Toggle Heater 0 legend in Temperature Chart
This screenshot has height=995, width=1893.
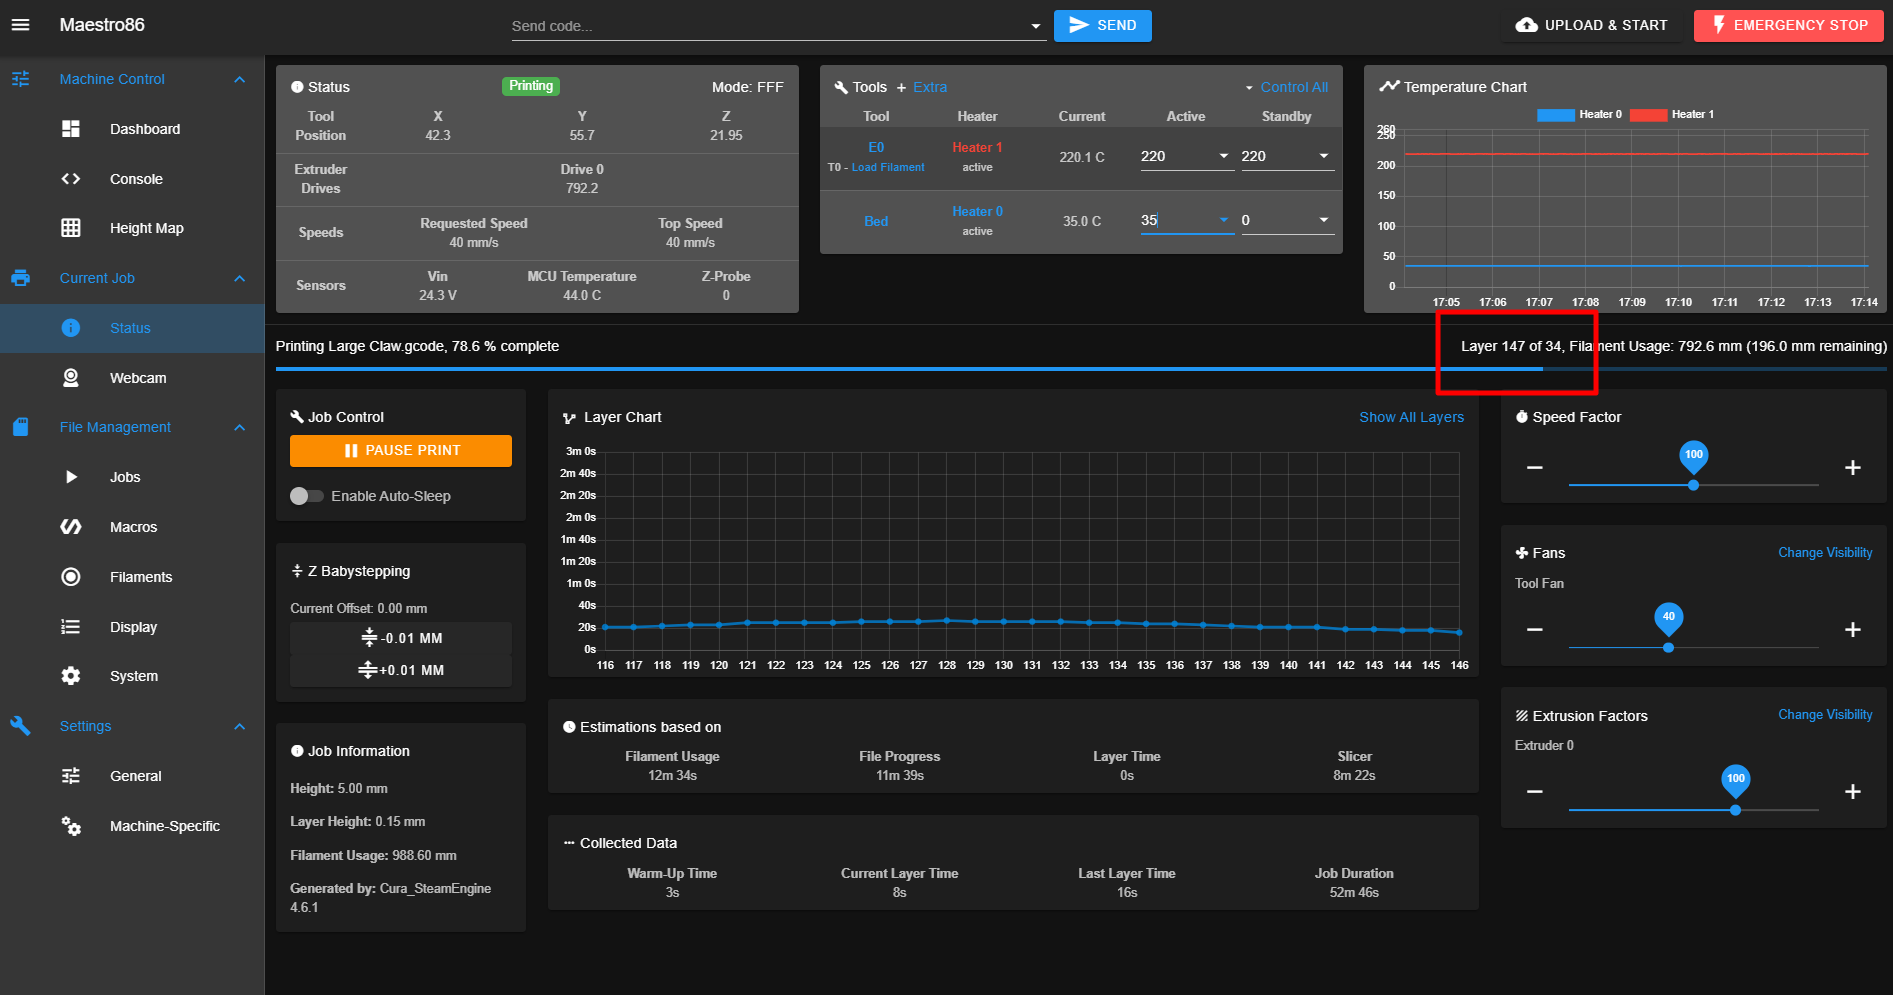pyautogui.click(x=1579, y=115)
